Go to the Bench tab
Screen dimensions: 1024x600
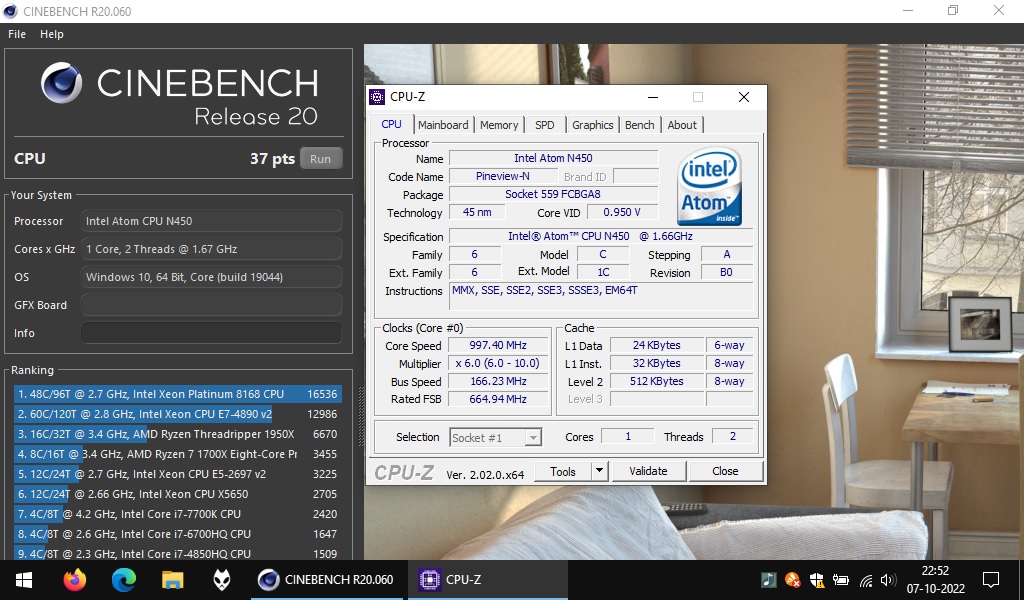(x=639, y=125)
